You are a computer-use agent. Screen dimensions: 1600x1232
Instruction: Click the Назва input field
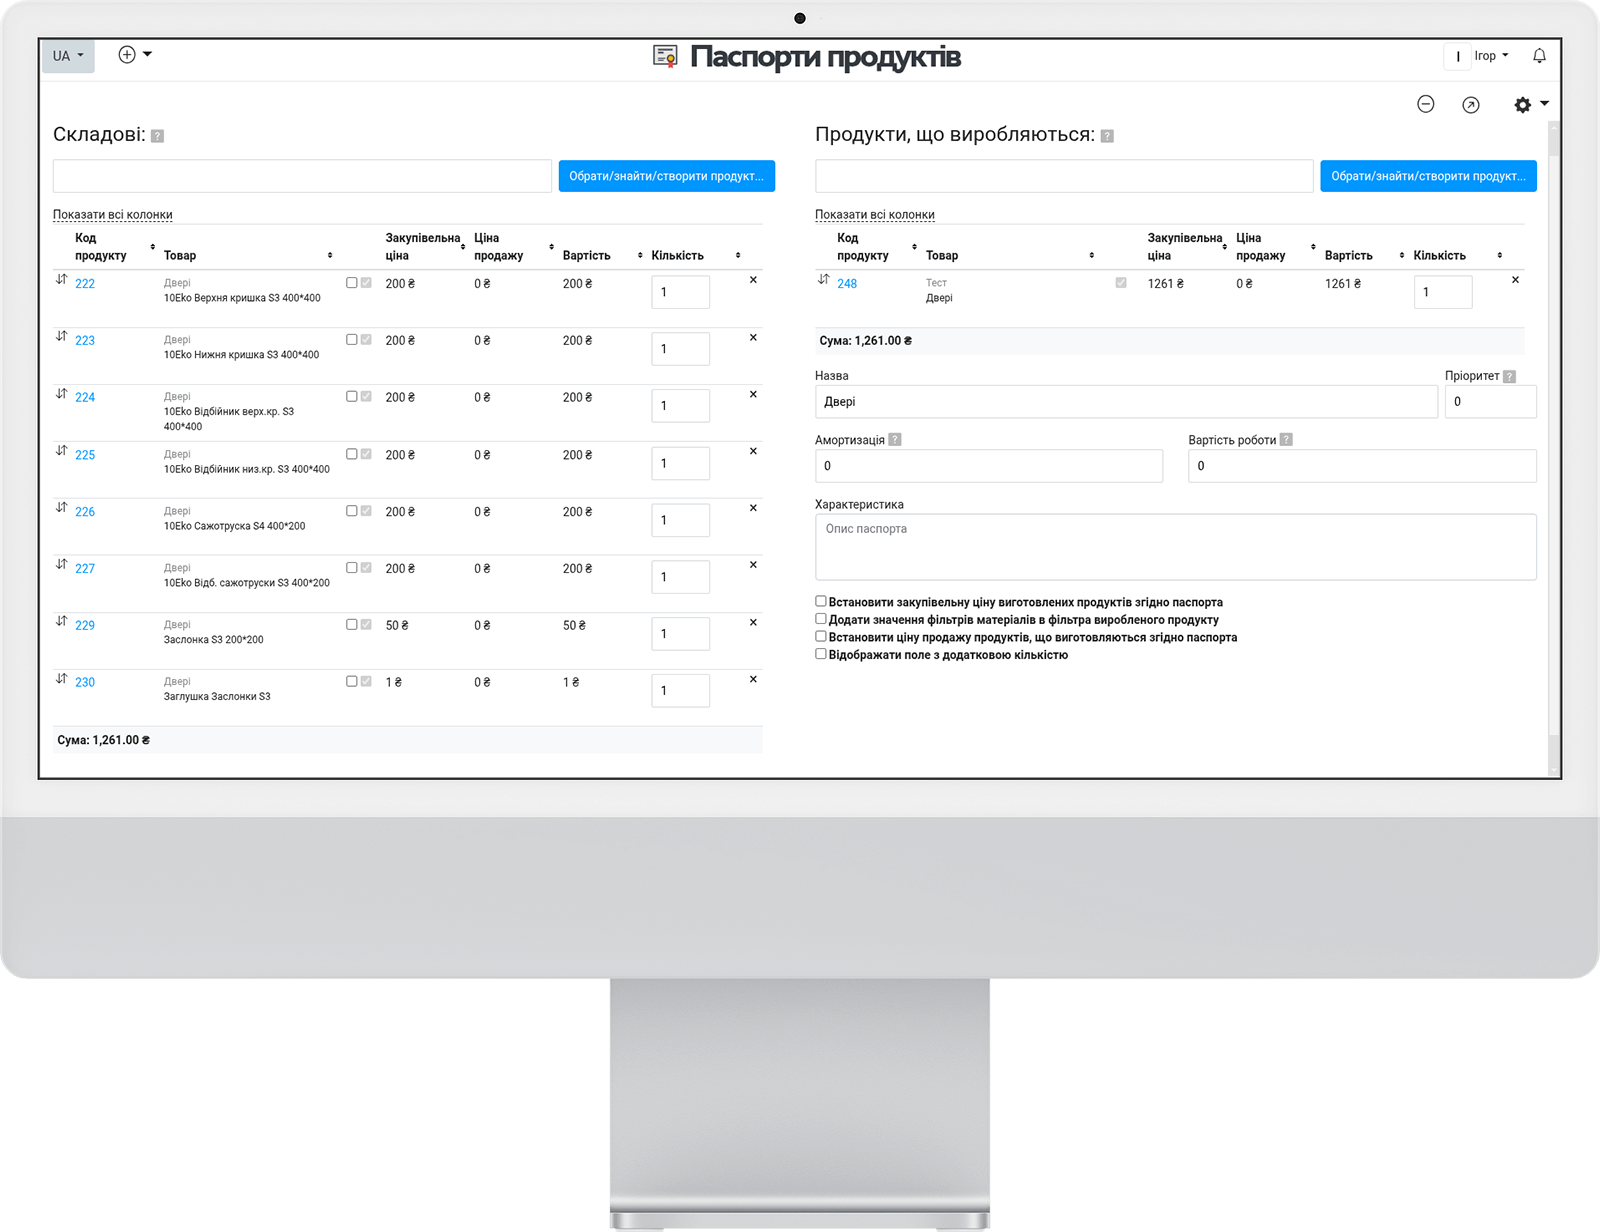pyautogui.click(x=1125, y=402)
